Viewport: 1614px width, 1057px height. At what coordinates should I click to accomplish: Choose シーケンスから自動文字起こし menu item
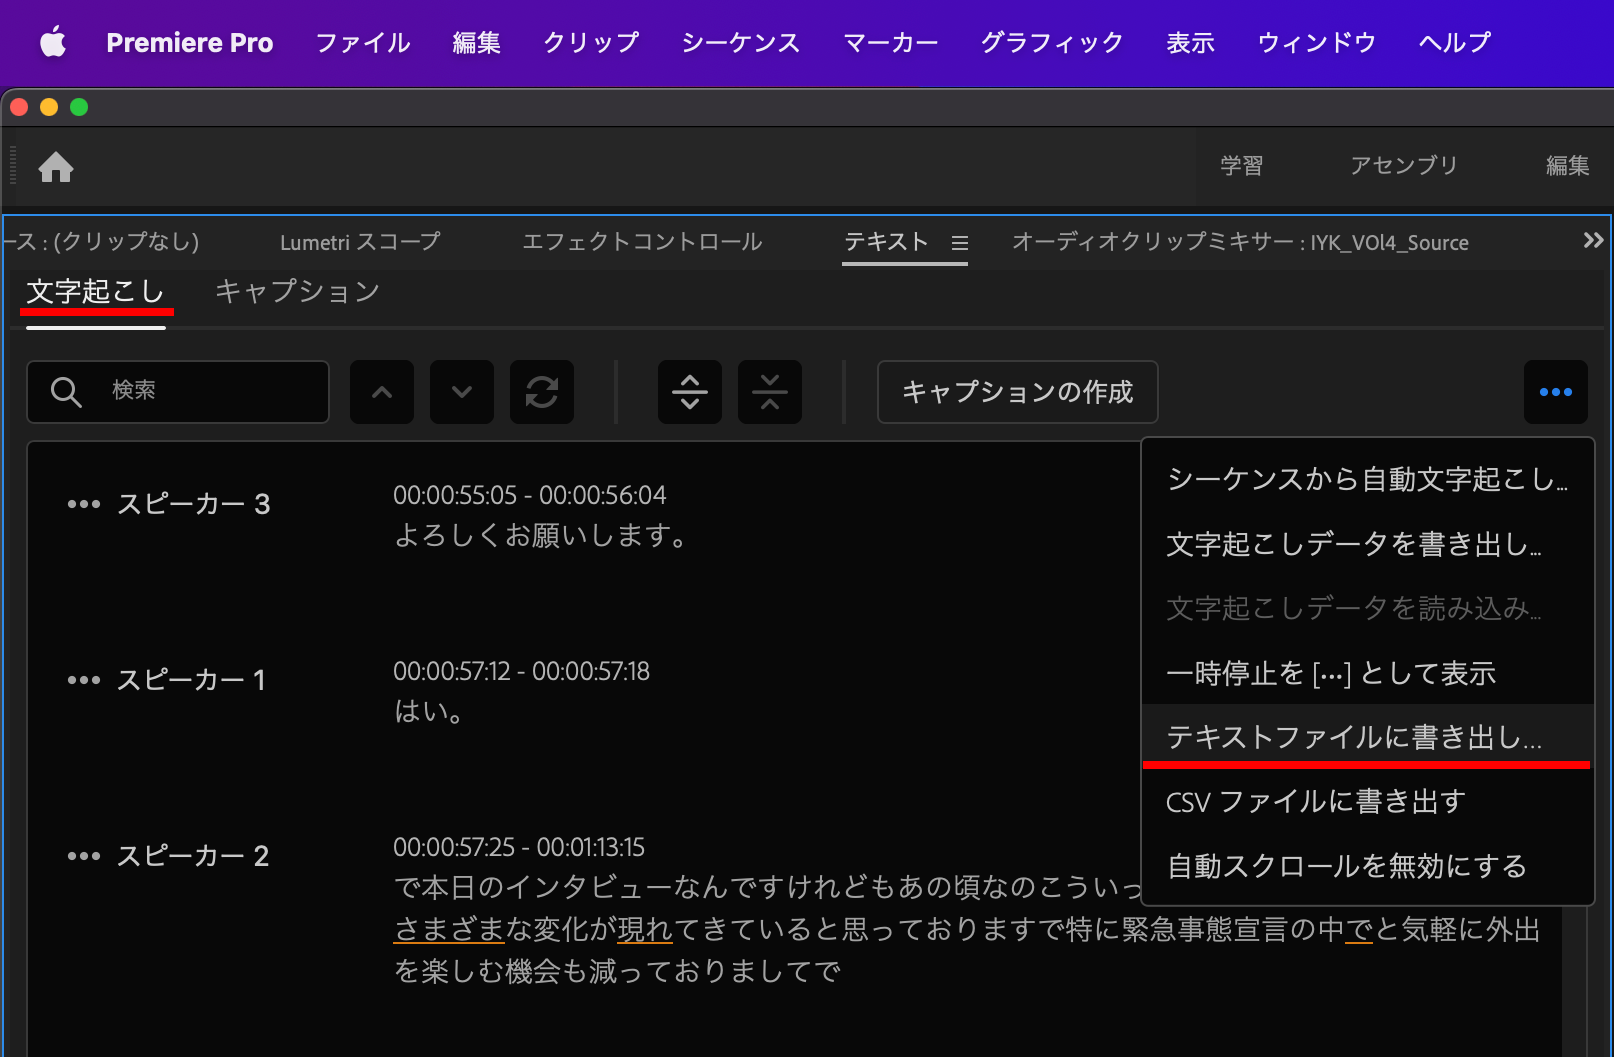click(x=1367, y=479)
